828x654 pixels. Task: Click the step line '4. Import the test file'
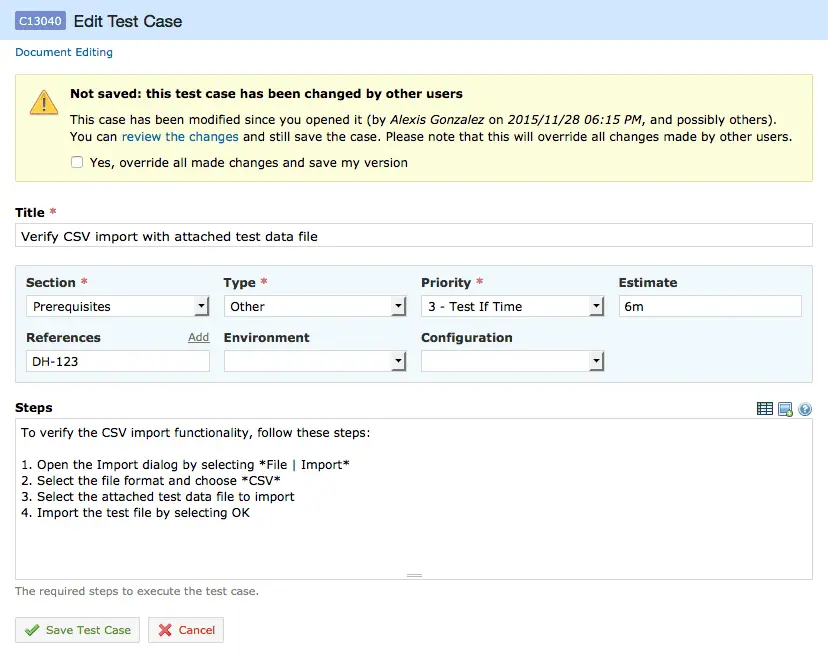[x=135, y=513]
